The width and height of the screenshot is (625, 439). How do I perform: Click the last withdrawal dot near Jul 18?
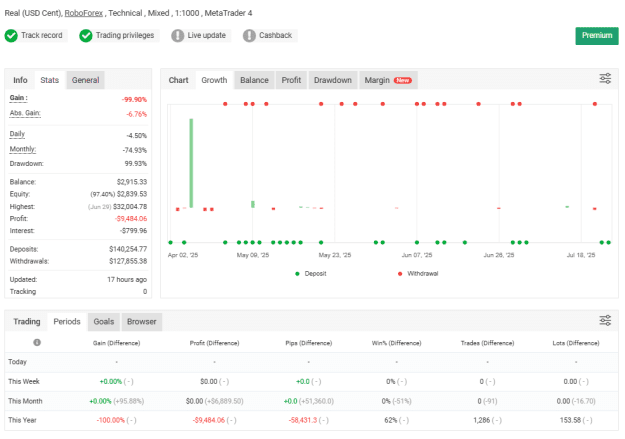(595, 104)
